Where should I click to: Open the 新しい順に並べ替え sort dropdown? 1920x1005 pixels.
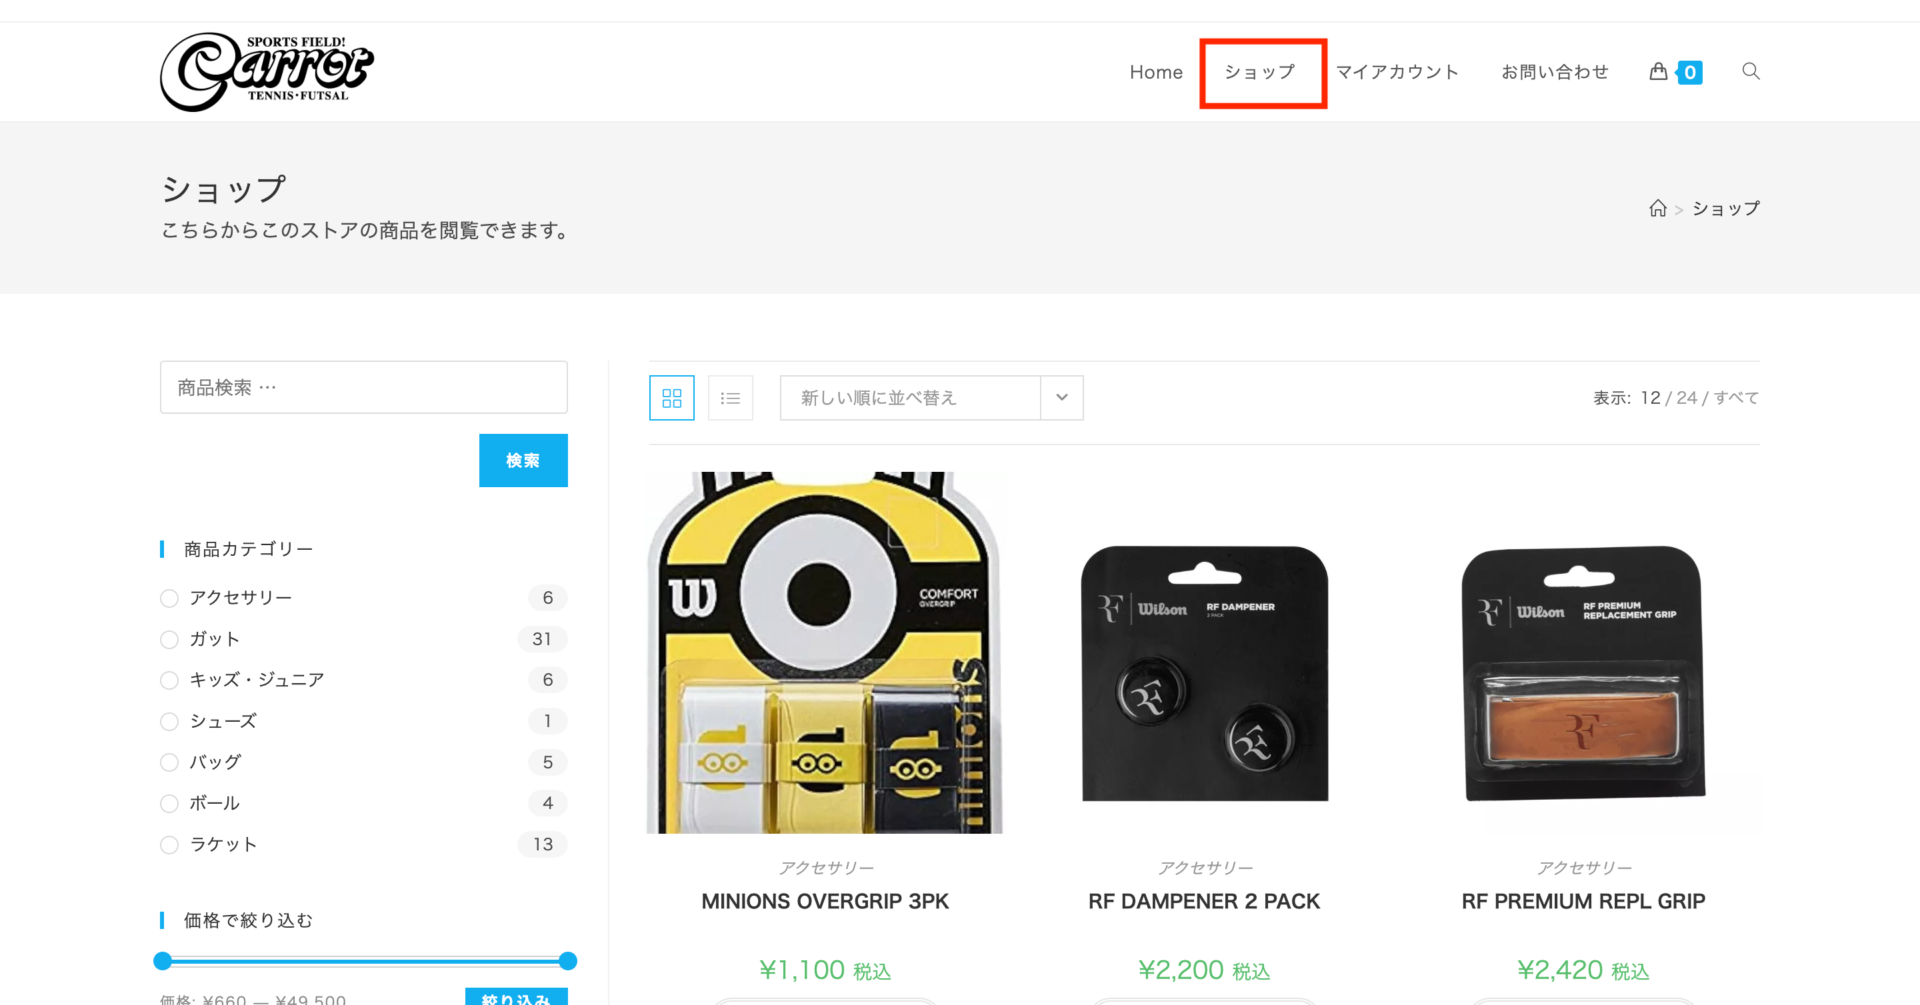(x=910, y=398)
